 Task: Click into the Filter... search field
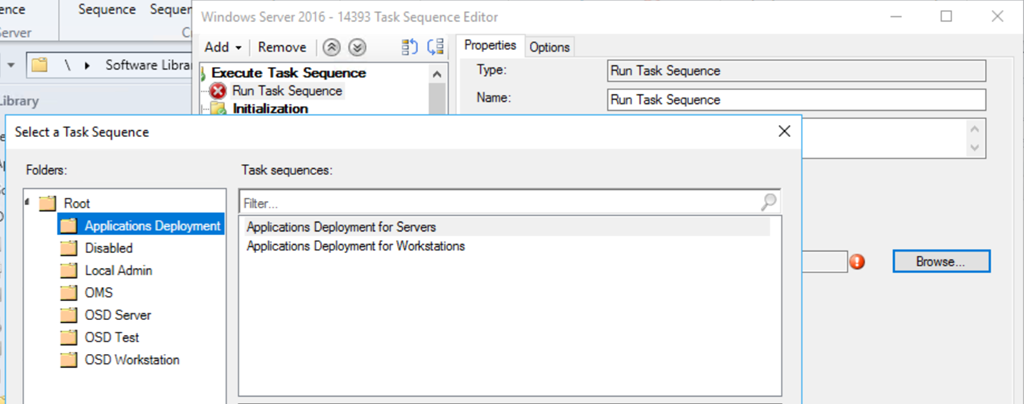tap(500, 203)
